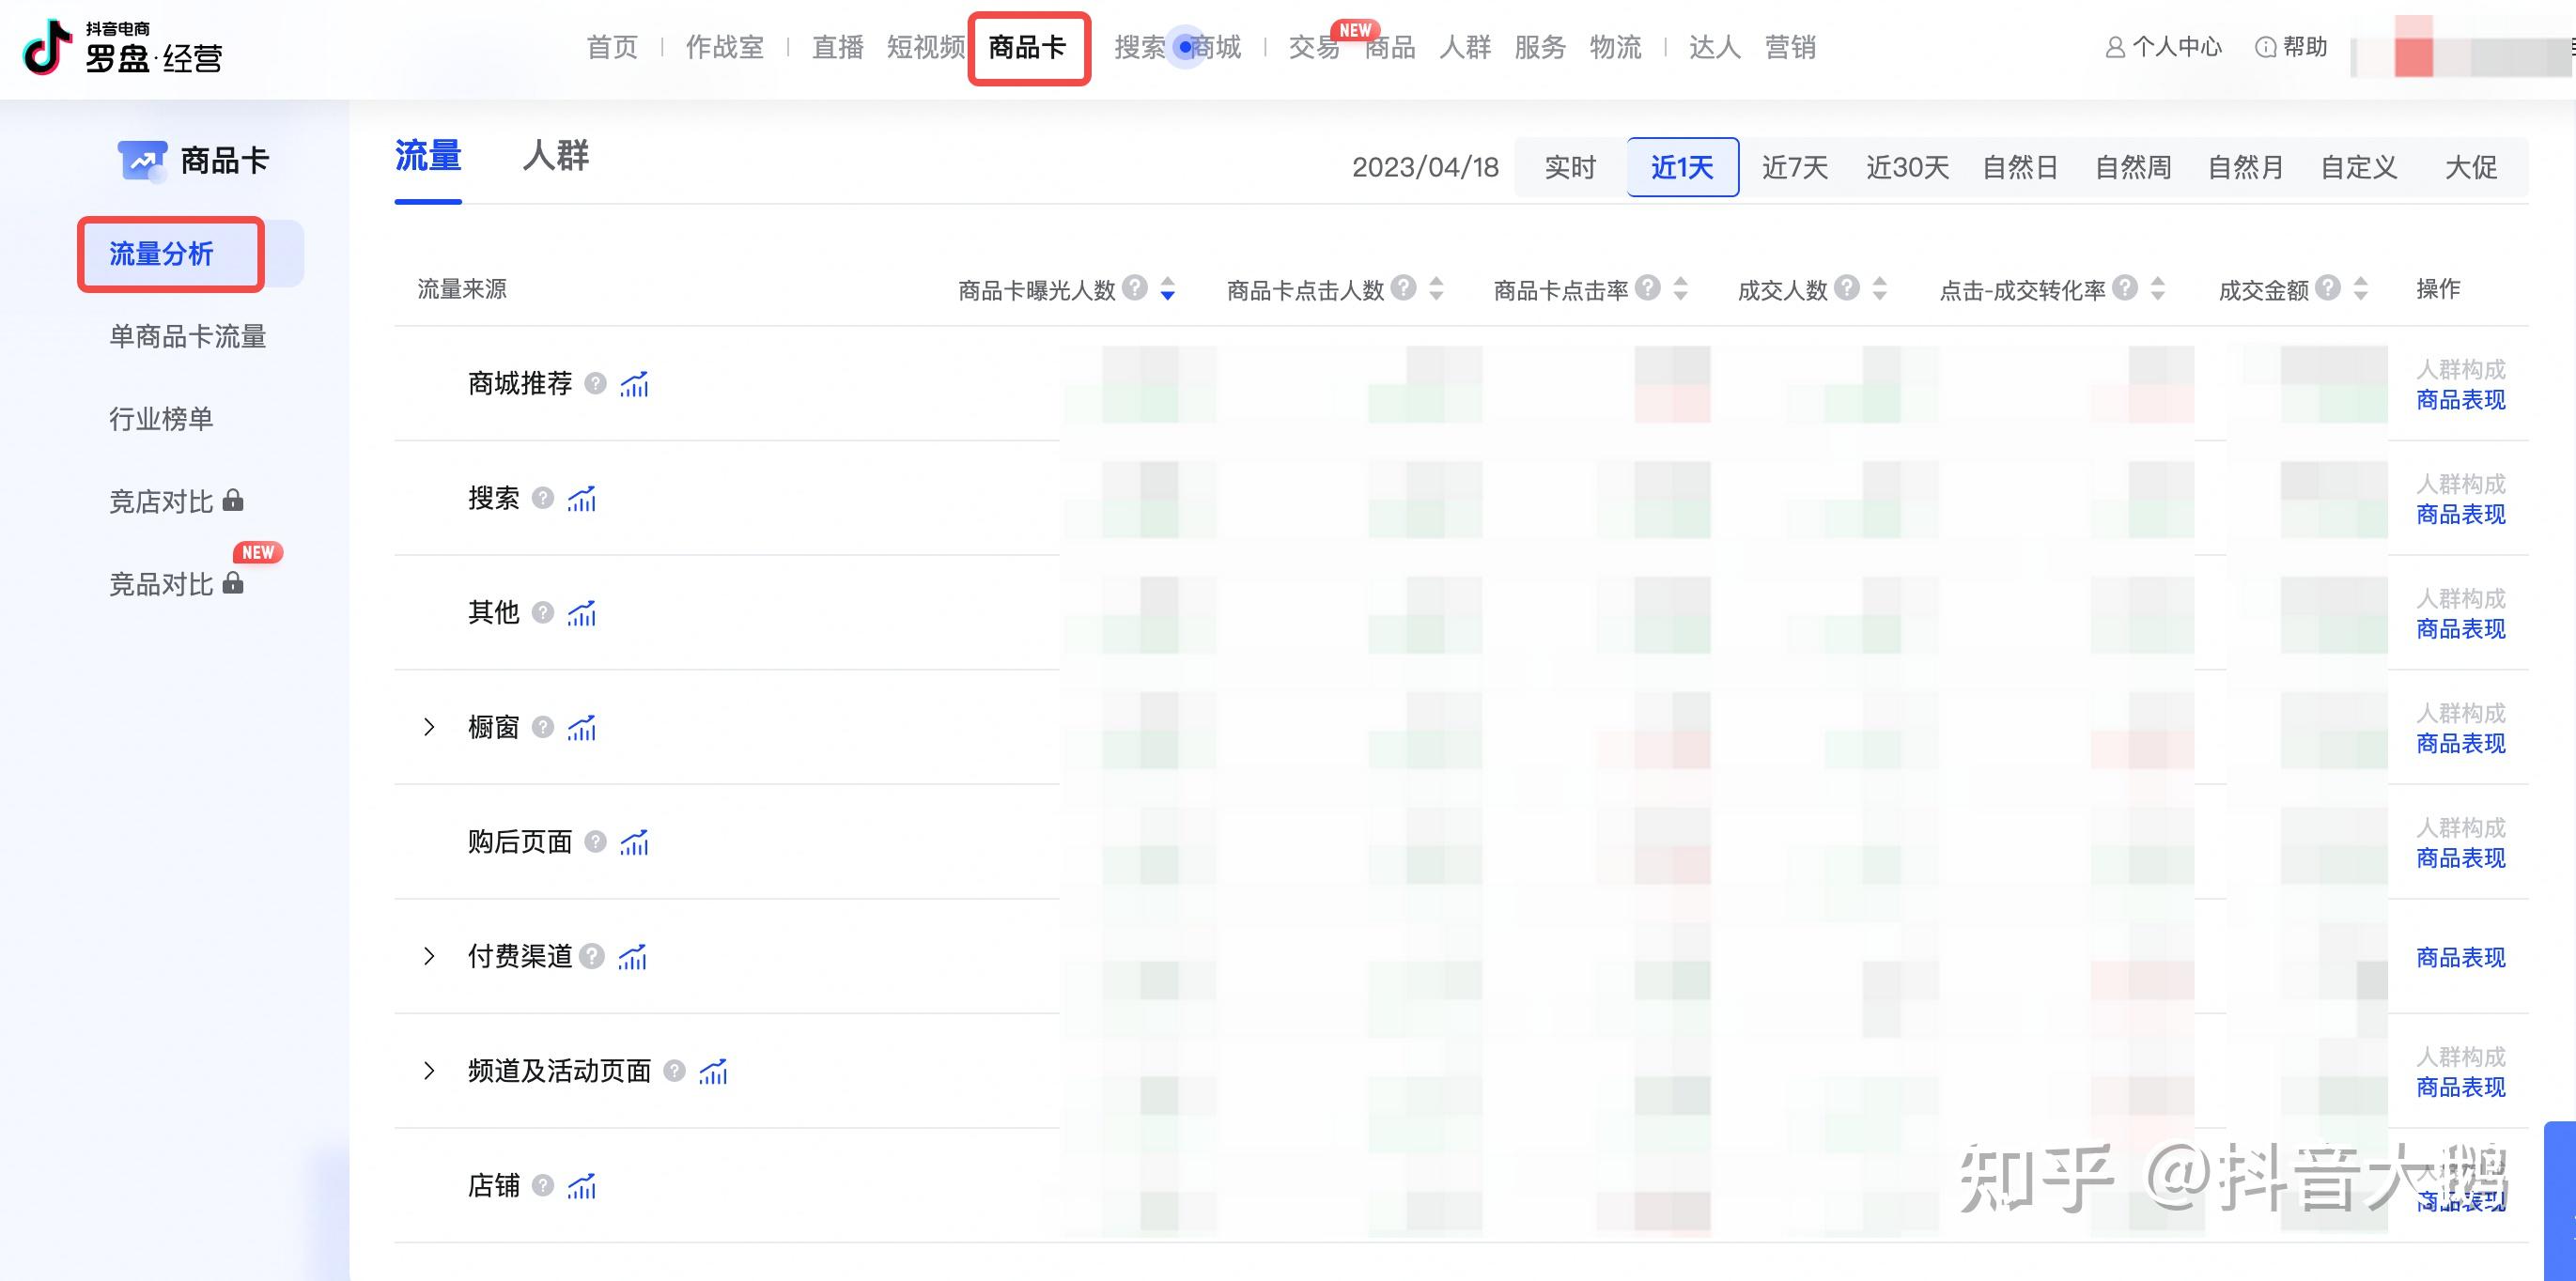
Task: Toggle sort on 点击-成交转化率 column
Action: [x=2158, y=289]
